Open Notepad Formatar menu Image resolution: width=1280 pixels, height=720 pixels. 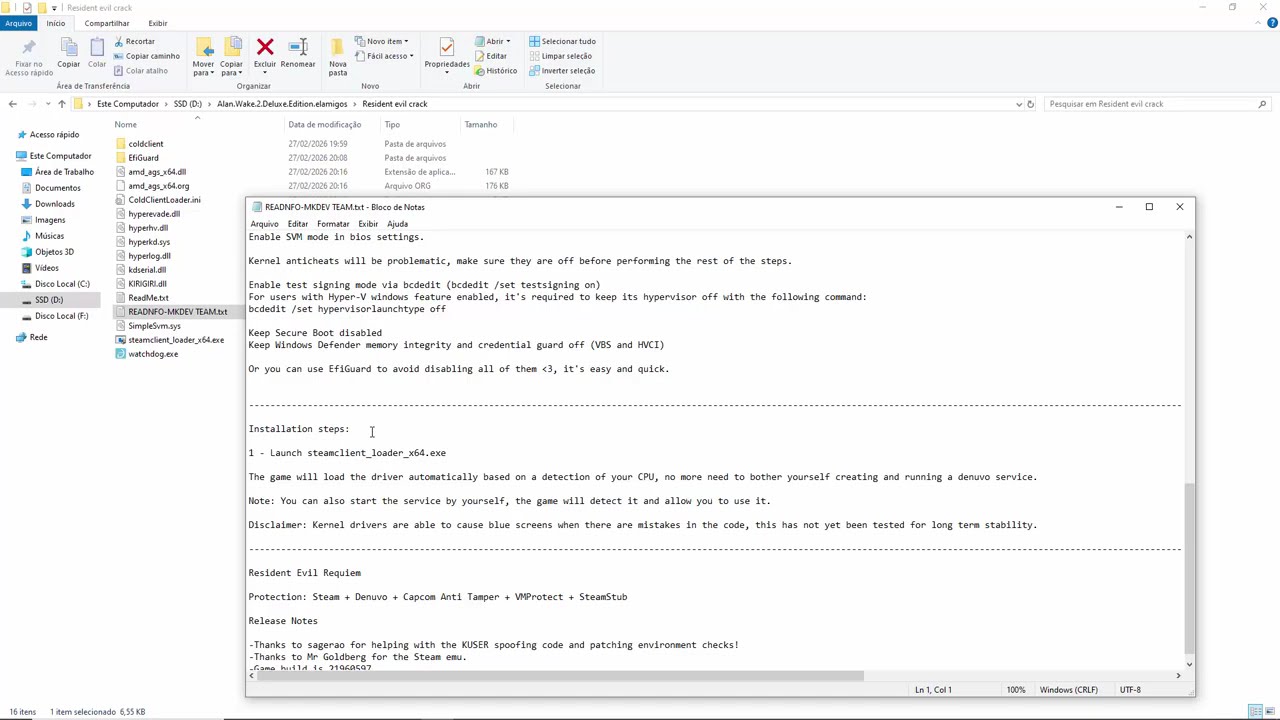(x=333, y=224)
